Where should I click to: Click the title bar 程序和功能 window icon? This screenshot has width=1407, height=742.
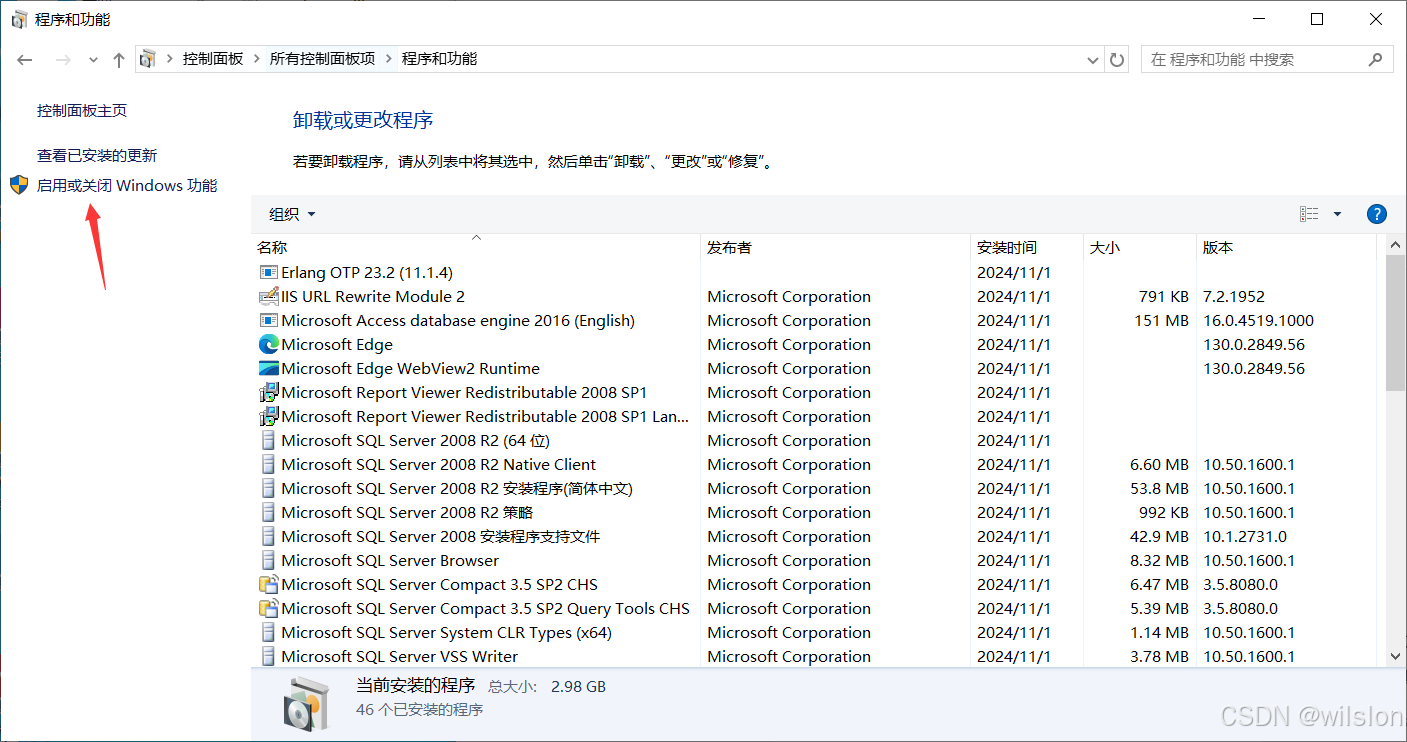pyautogui.click(x=19, y=19)
